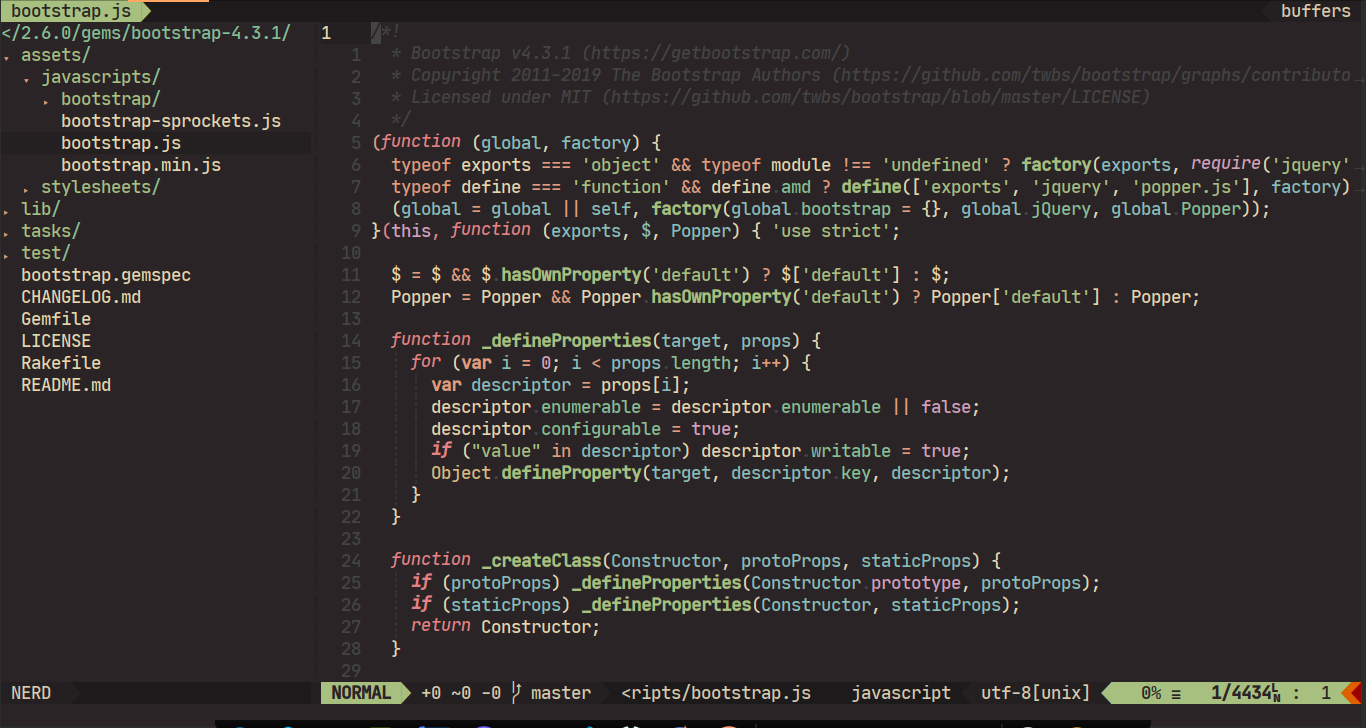Viewport: 1366px width, 728px height.
Task: Click the <ripts/bootstrap.js statusline filename
Action: click(x=716, y=693)
